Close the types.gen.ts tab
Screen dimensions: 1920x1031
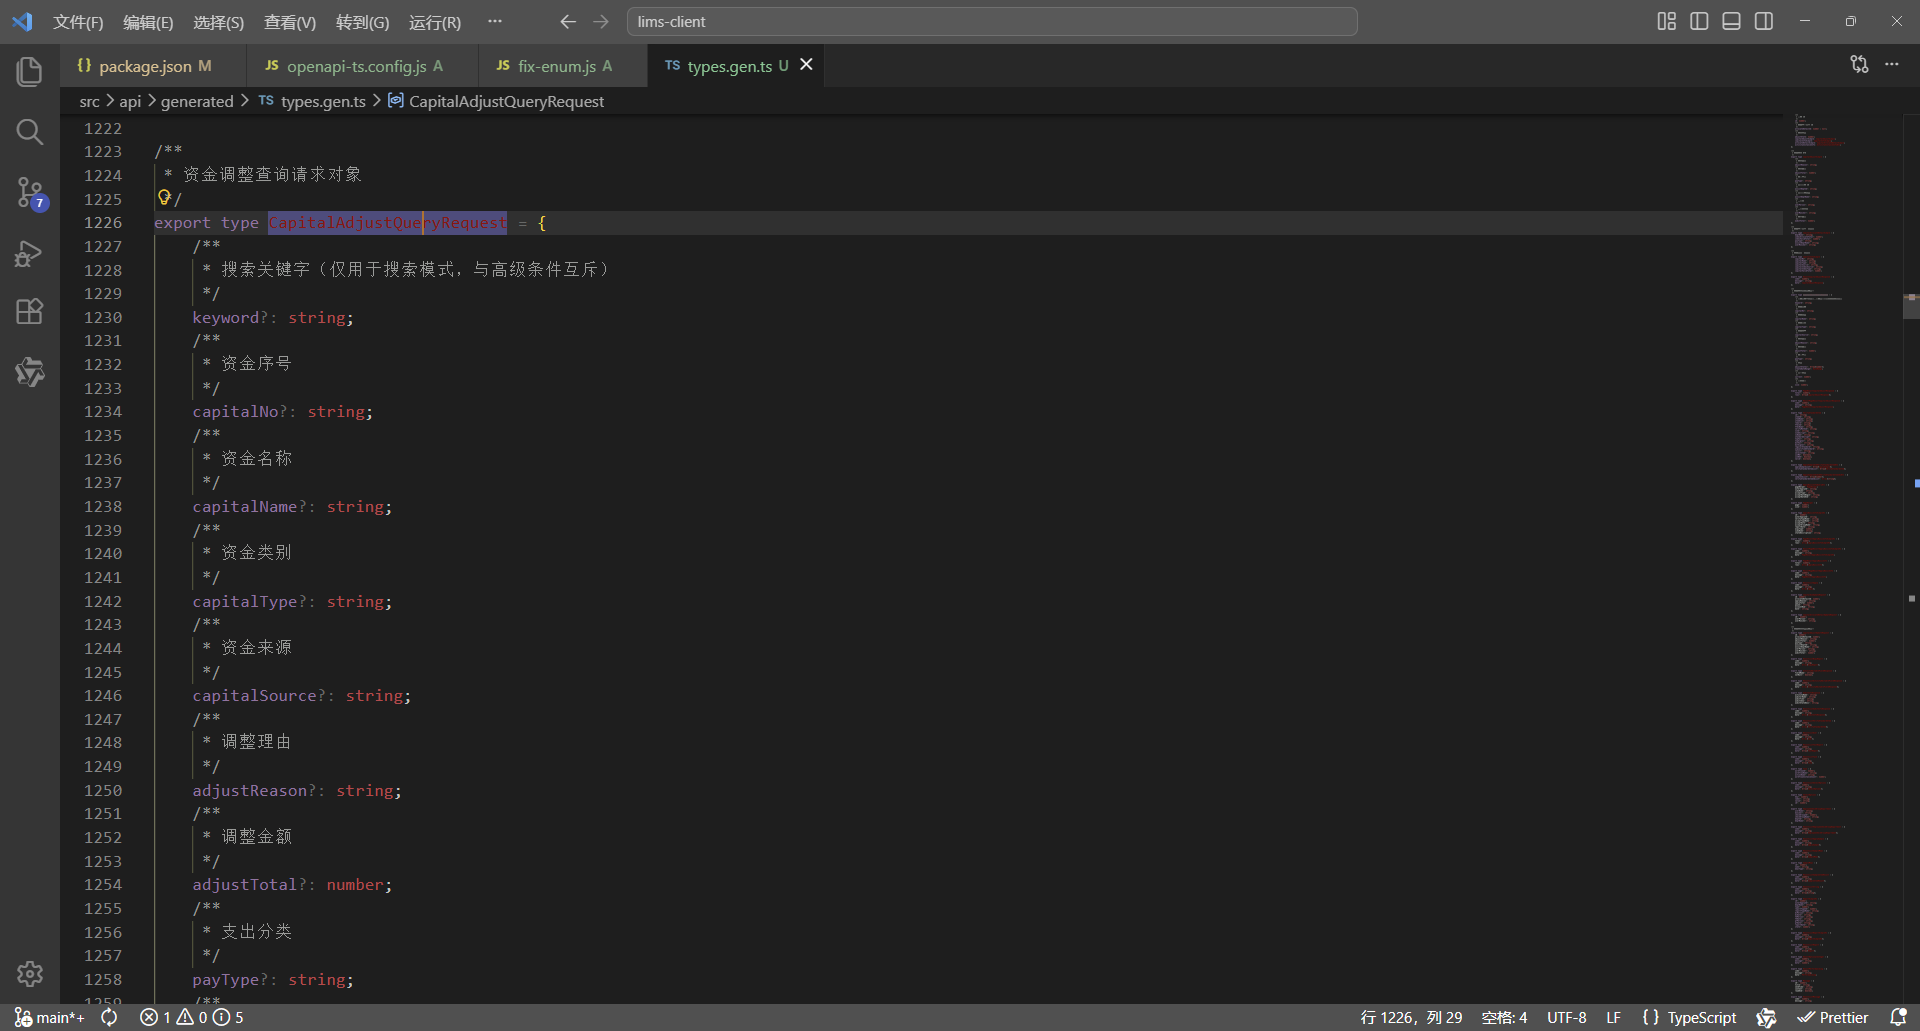click(806, 64)
